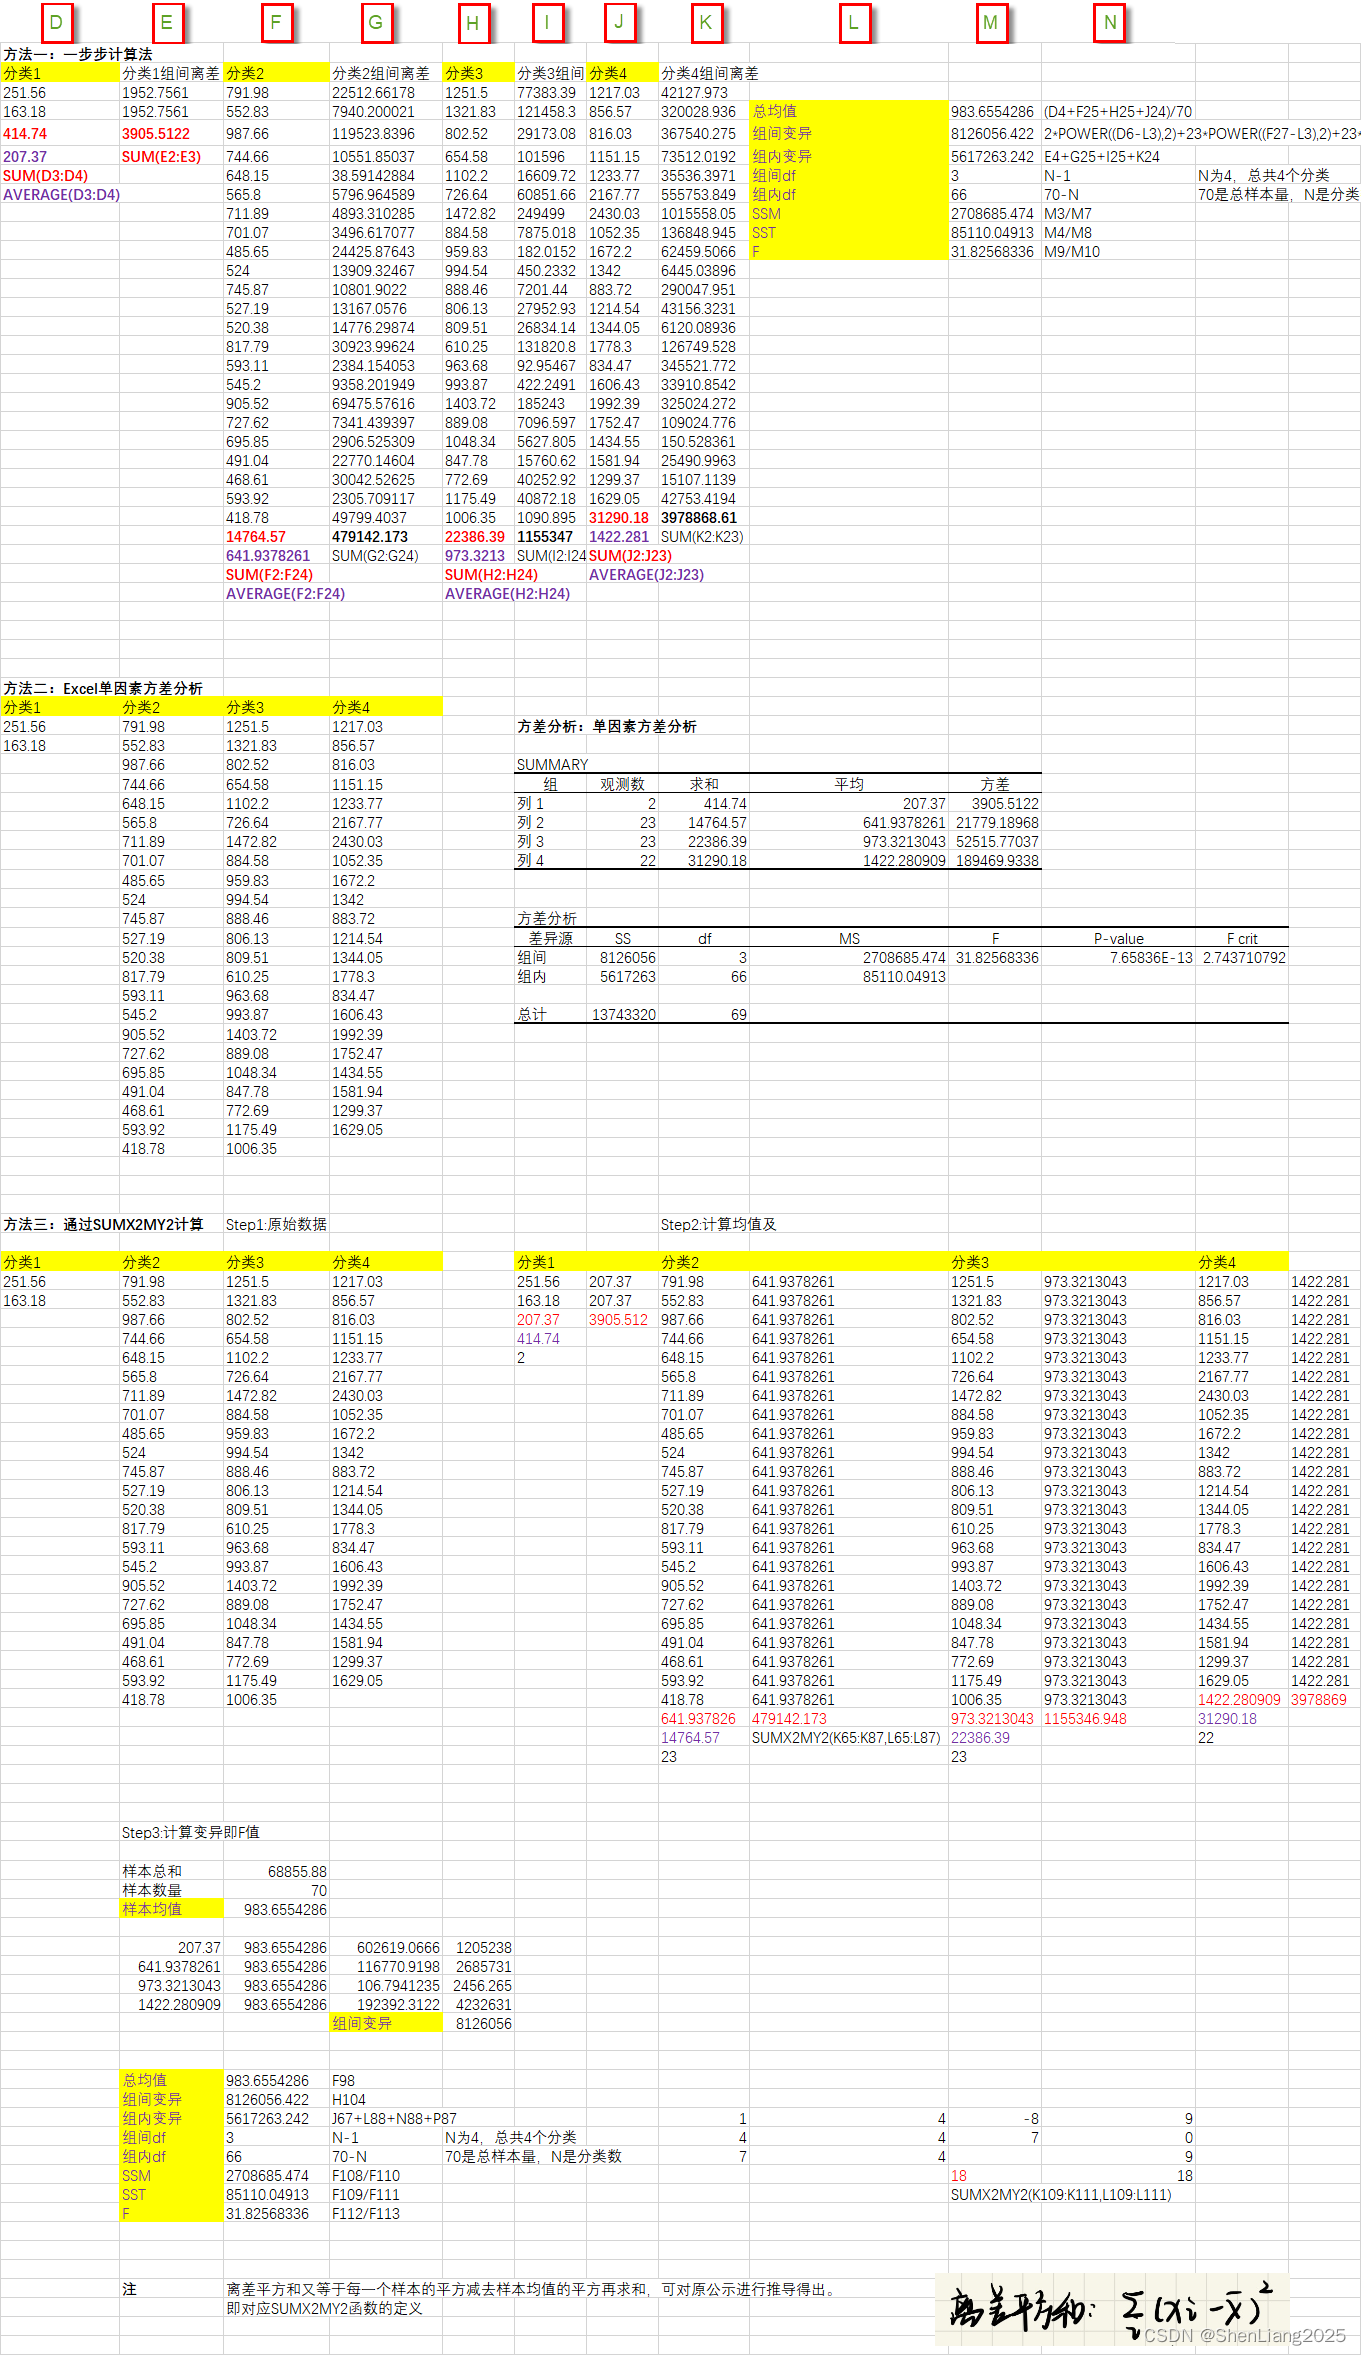This screenshot has height=2355, width=1361.
Task: Select the 样本总和 label cell
Action: 152,1871
